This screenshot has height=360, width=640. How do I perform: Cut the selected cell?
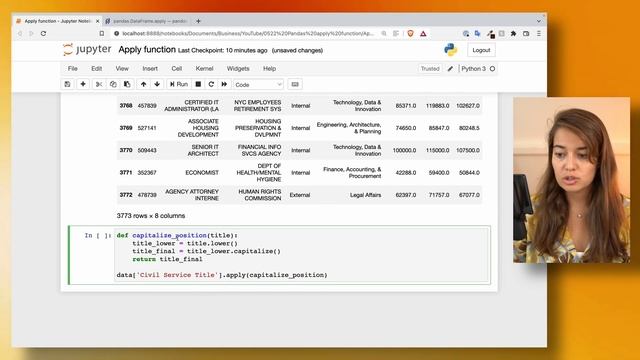[x=99, y=84]
